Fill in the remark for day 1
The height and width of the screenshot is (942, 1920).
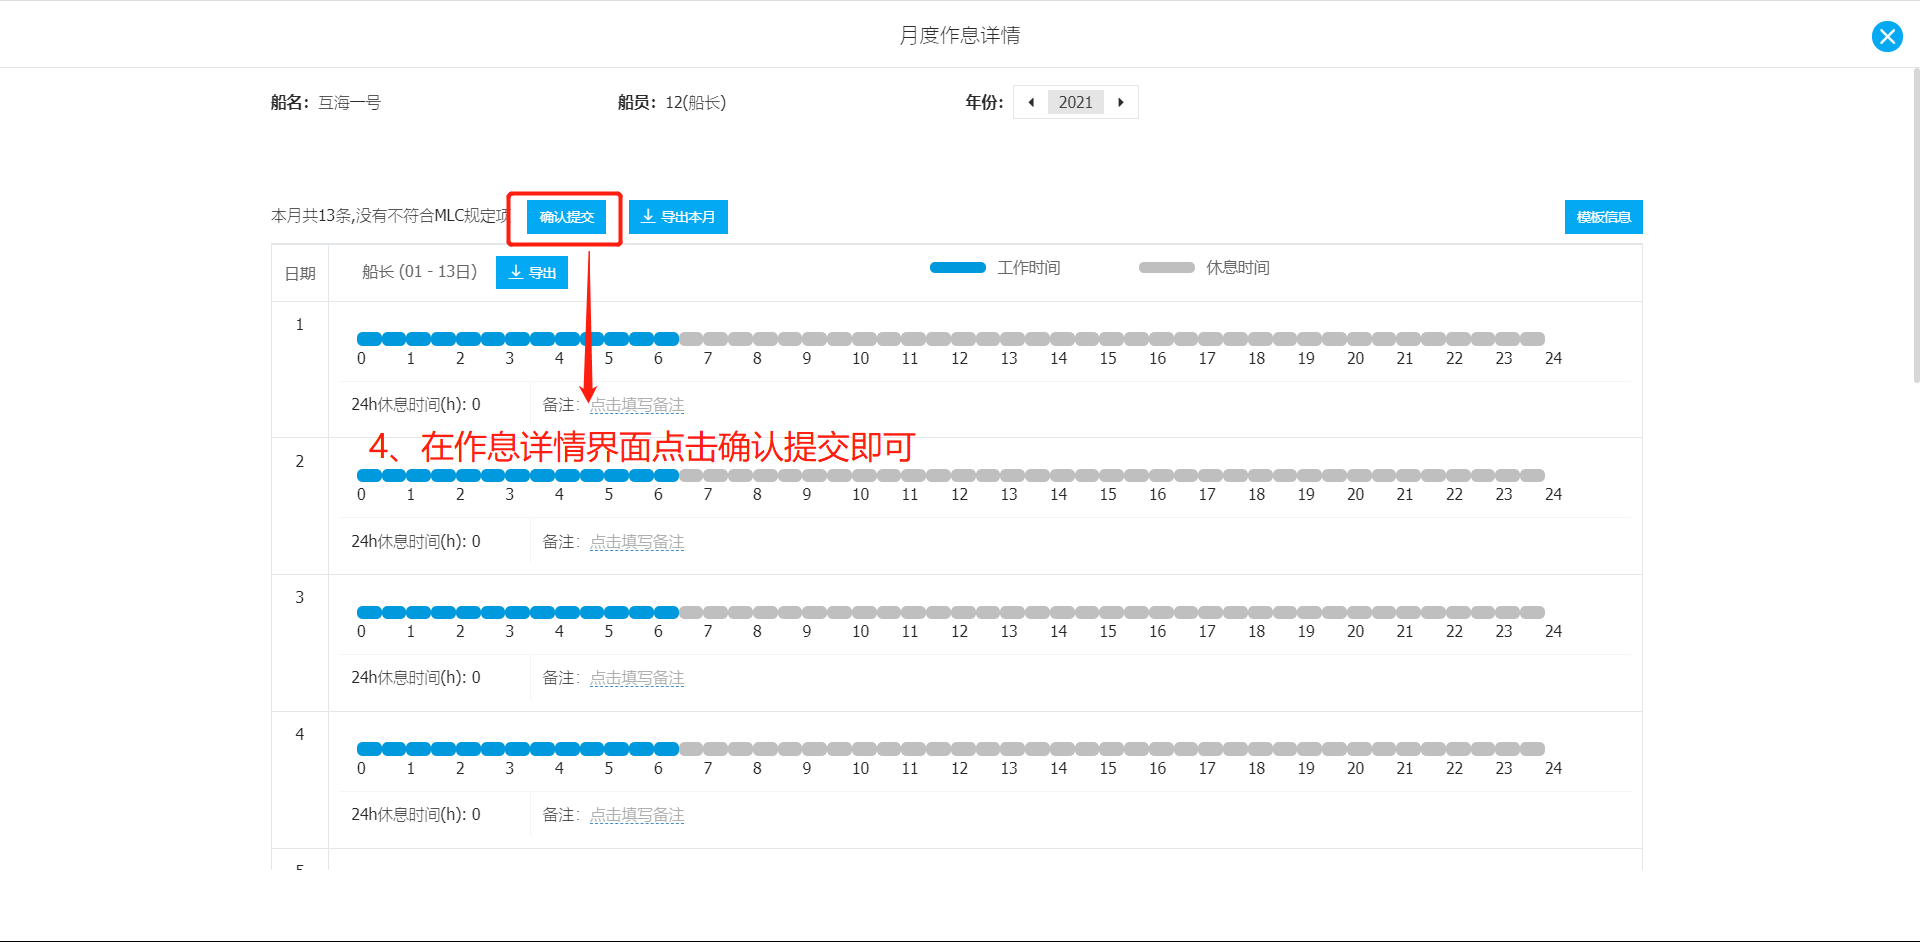tap(637, 405)
